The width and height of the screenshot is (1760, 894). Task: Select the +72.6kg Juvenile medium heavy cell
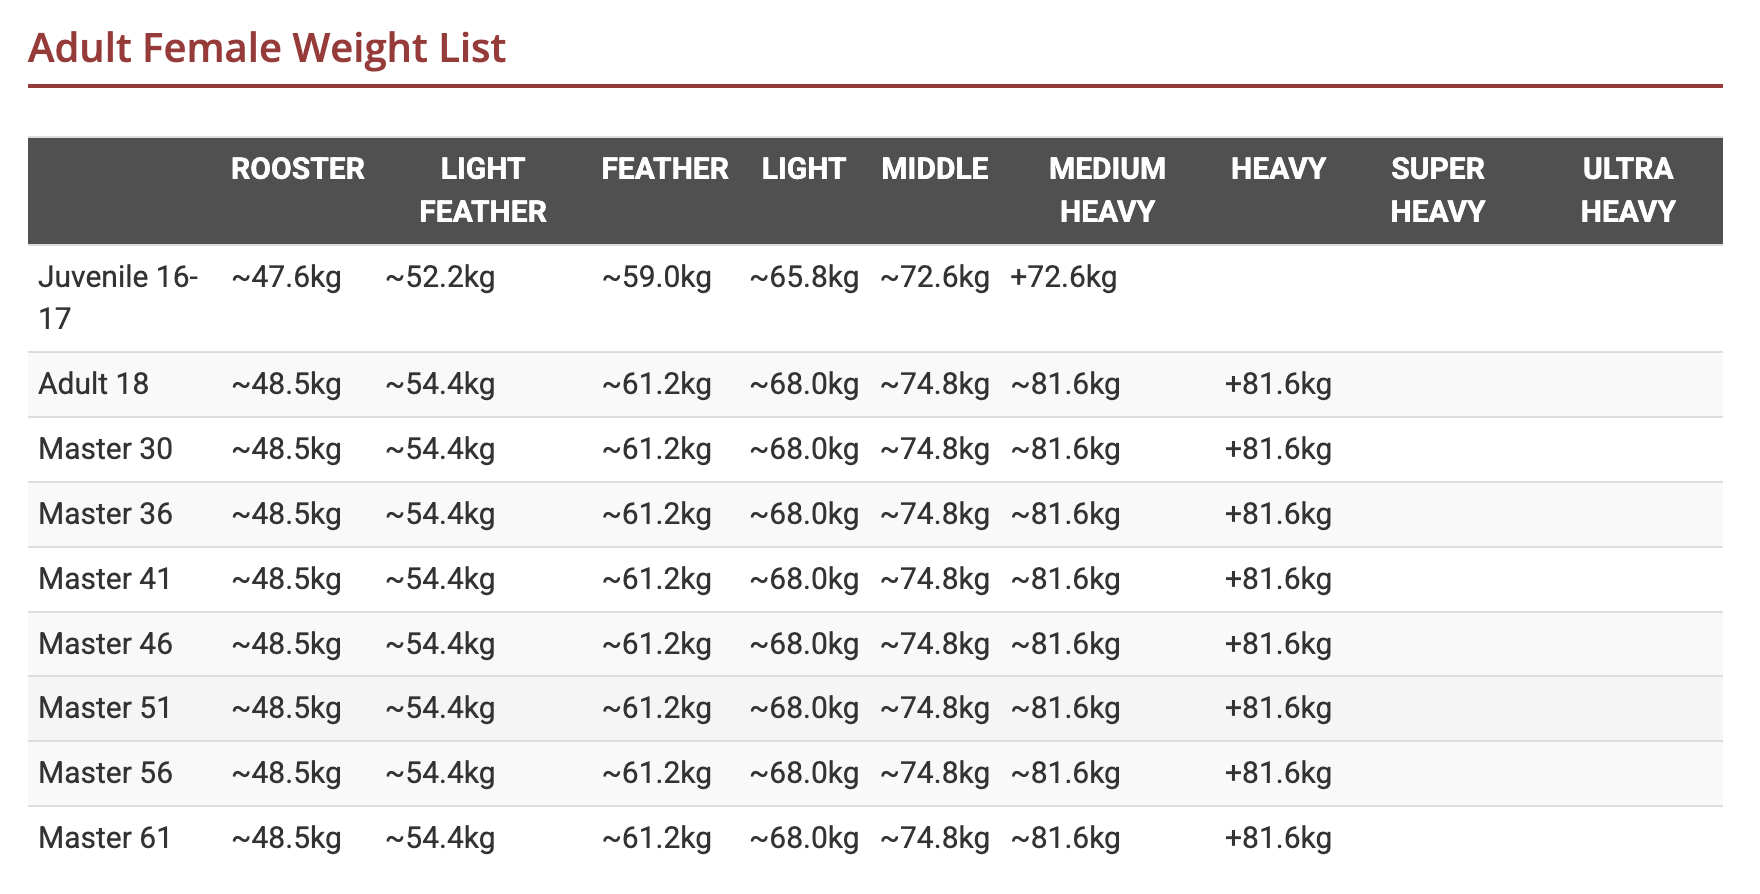tap(1063, 277)
